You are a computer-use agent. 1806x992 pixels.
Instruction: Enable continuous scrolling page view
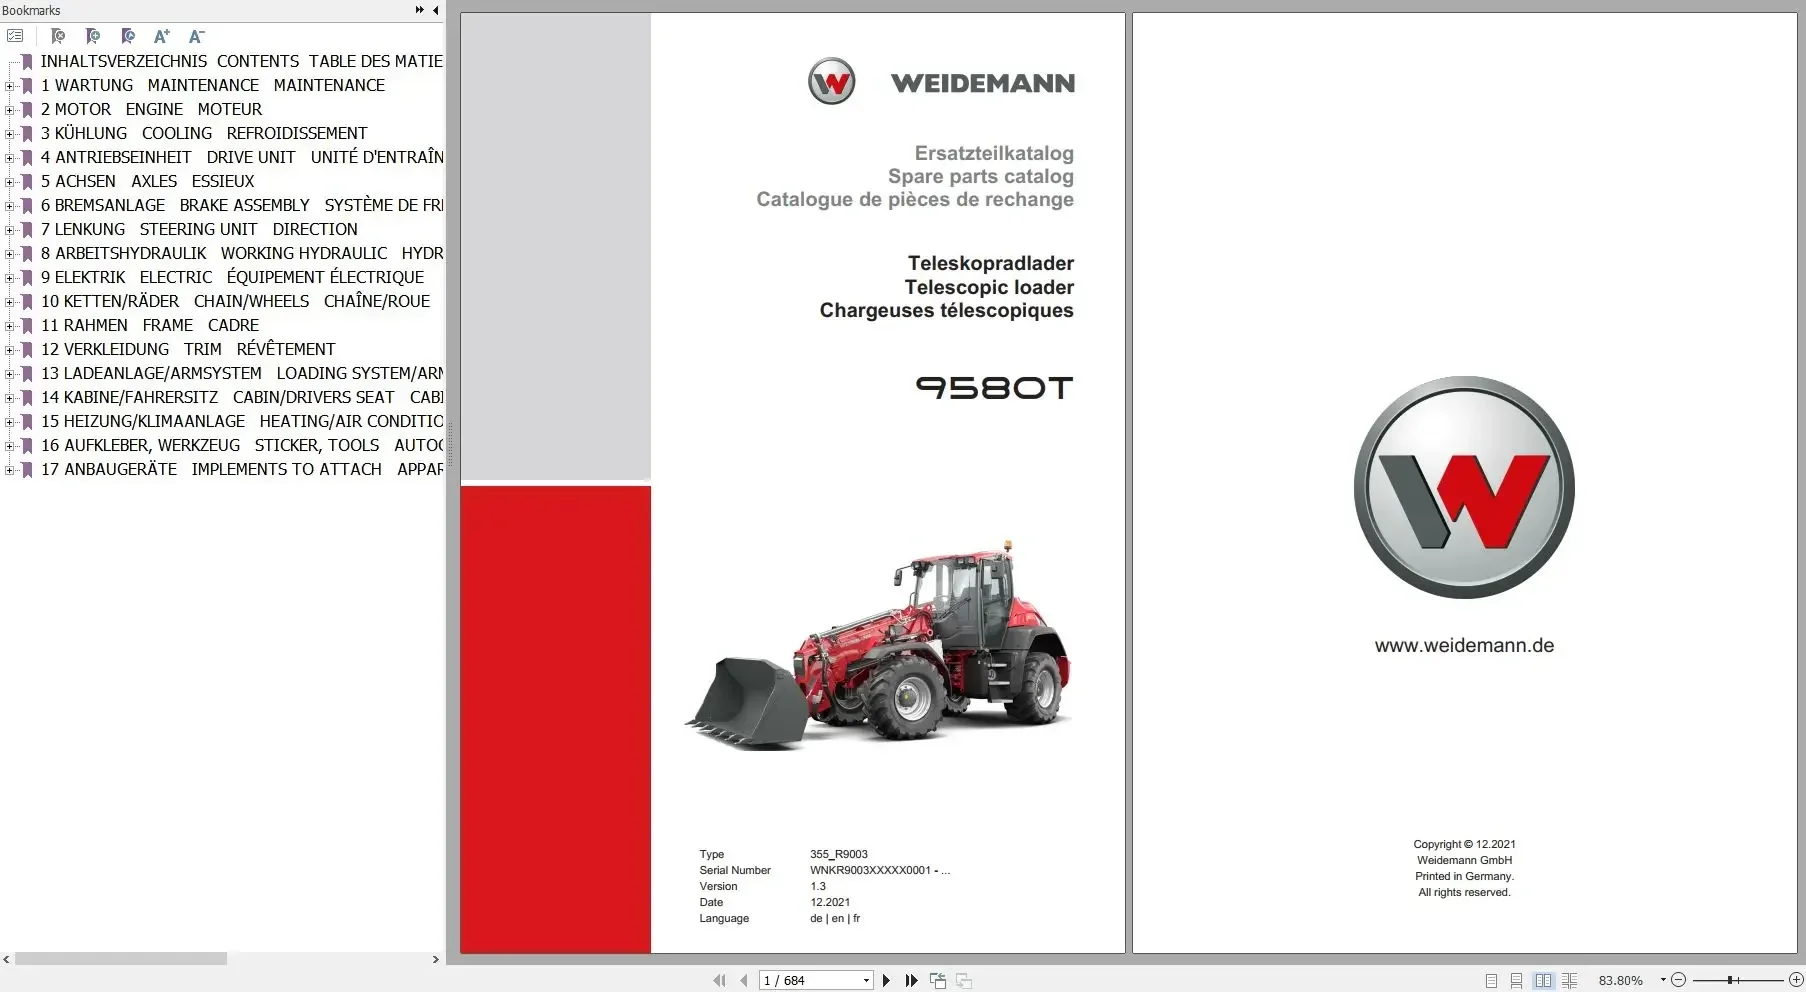[x=1516, y=981]
